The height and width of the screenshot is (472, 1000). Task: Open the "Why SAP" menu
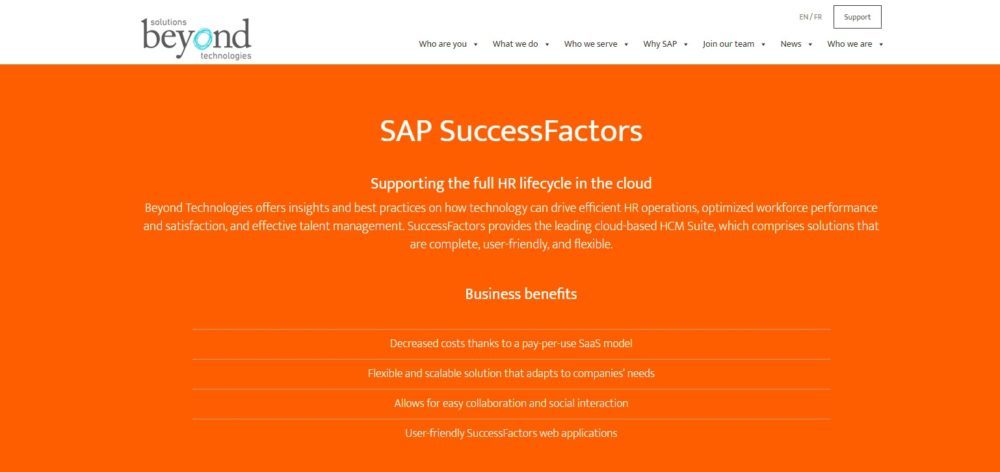coord(660,44)
